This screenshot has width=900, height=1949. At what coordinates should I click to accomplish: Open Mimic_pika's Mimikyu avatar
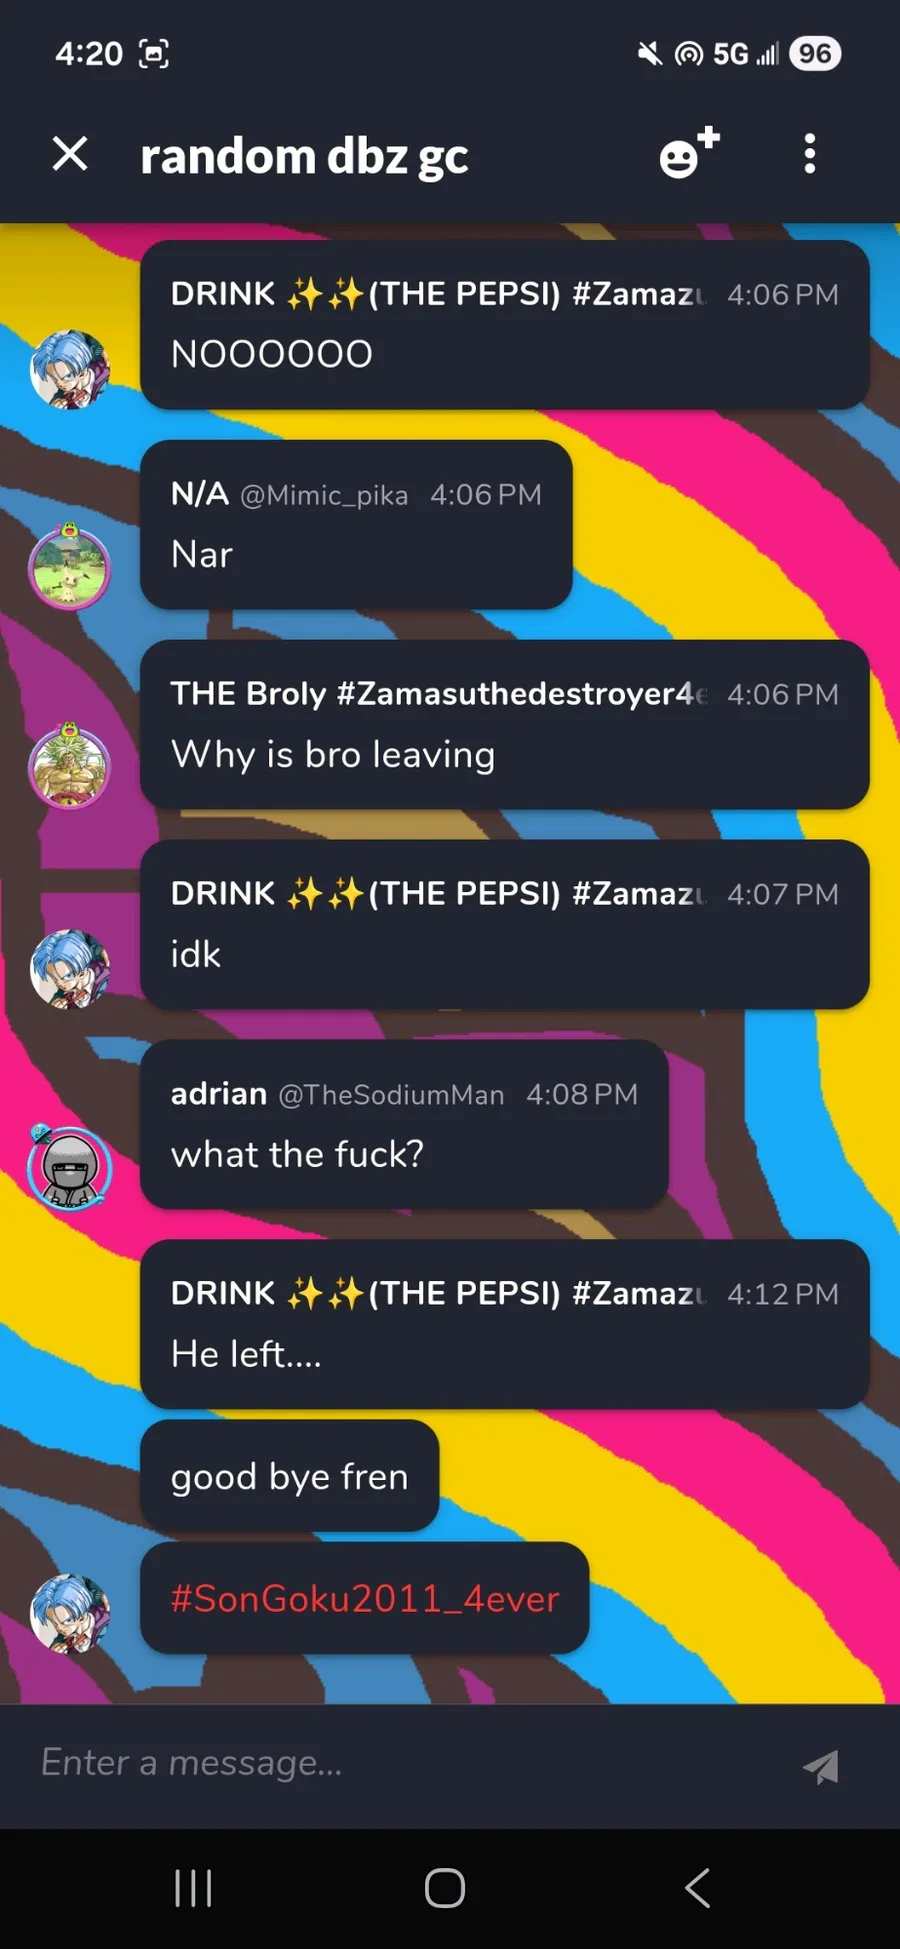point(69,567)
